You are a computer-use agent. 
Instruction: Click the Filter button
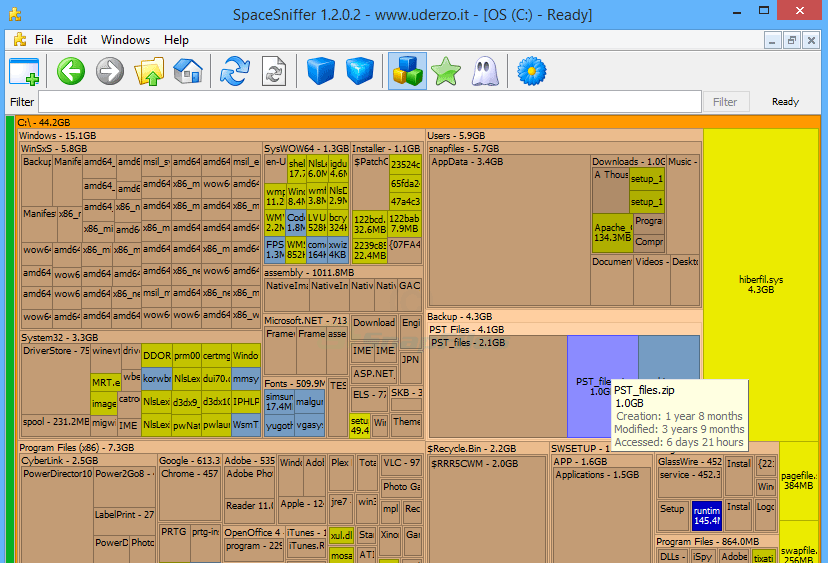coord(726,101)
